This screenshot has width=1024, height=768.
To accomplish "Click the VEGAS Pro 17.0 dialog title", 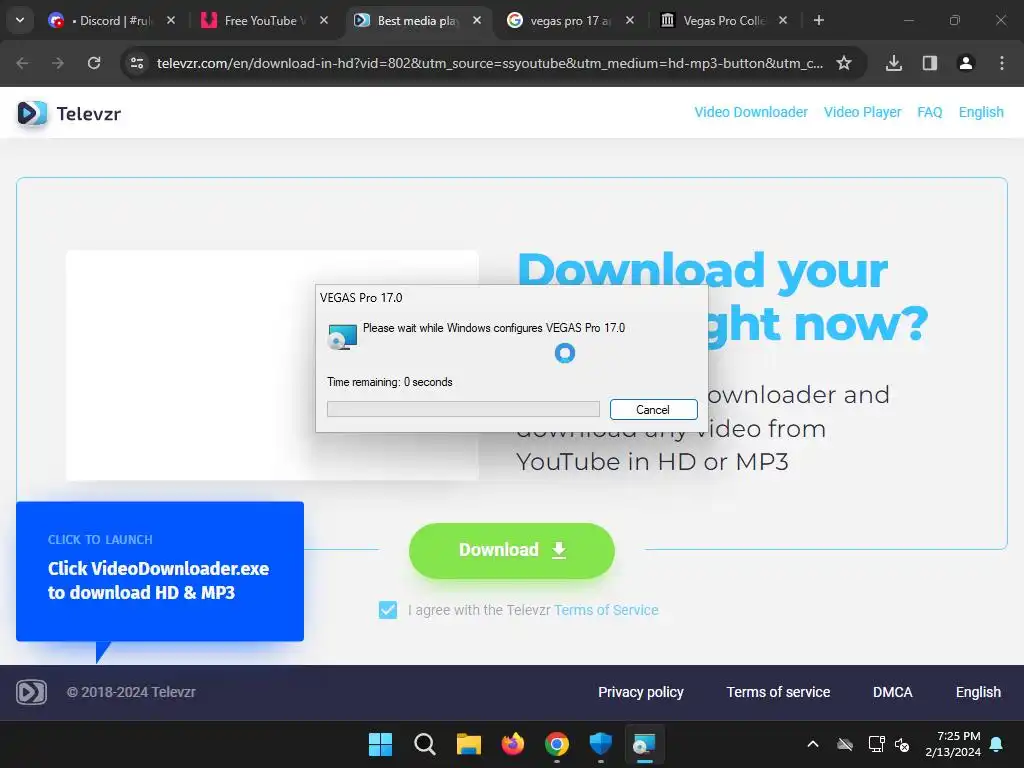I will point(361,298).
